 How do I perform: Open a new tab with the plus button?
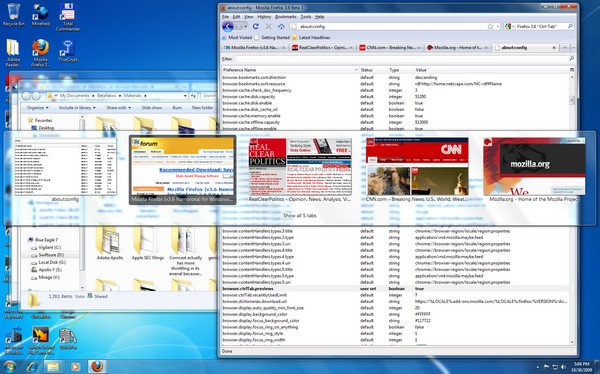click(564, 48)
